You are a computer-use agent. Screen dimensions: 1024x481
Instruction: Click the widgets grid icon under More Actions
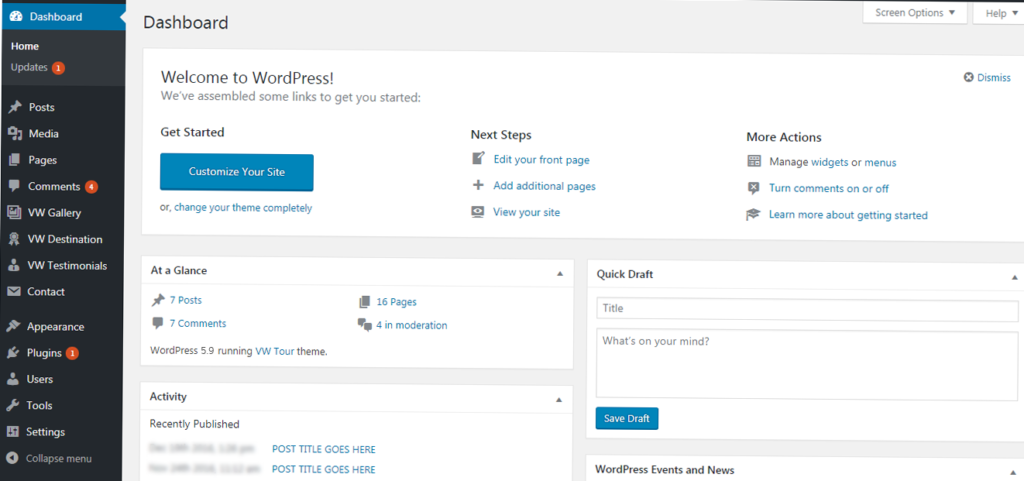point(754,161)
